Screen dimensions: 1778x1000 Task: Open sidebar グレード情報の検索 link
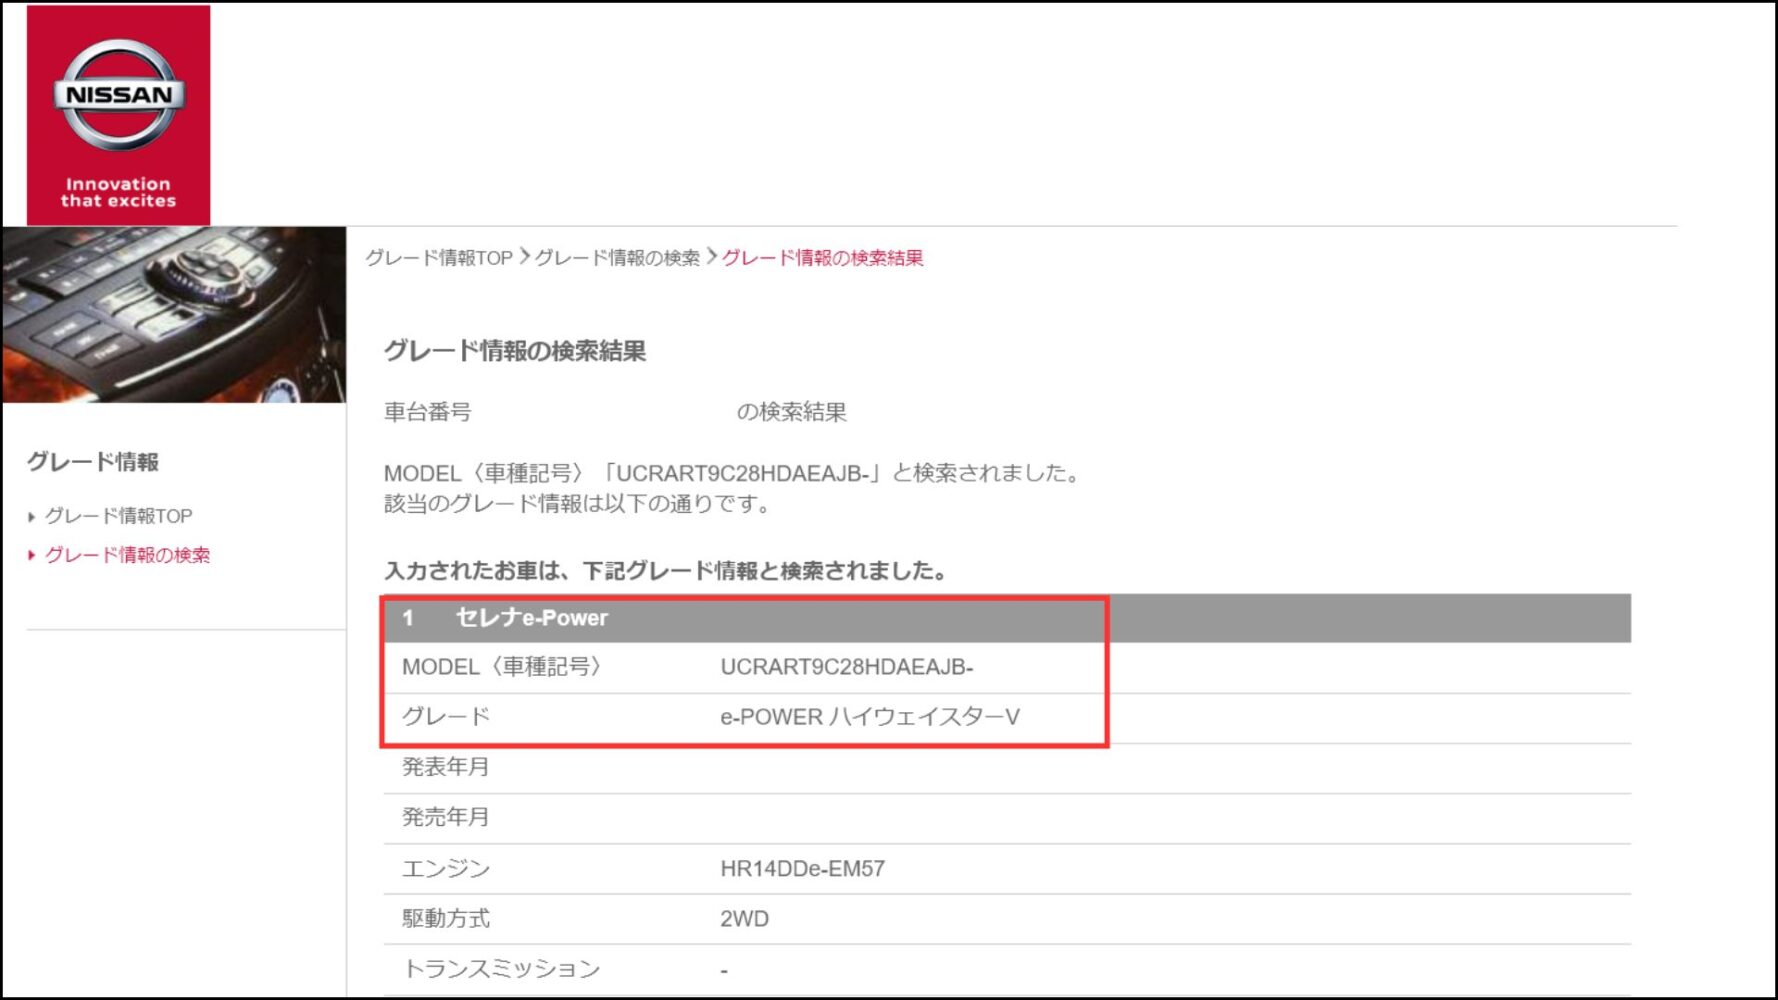pos(128,555)
